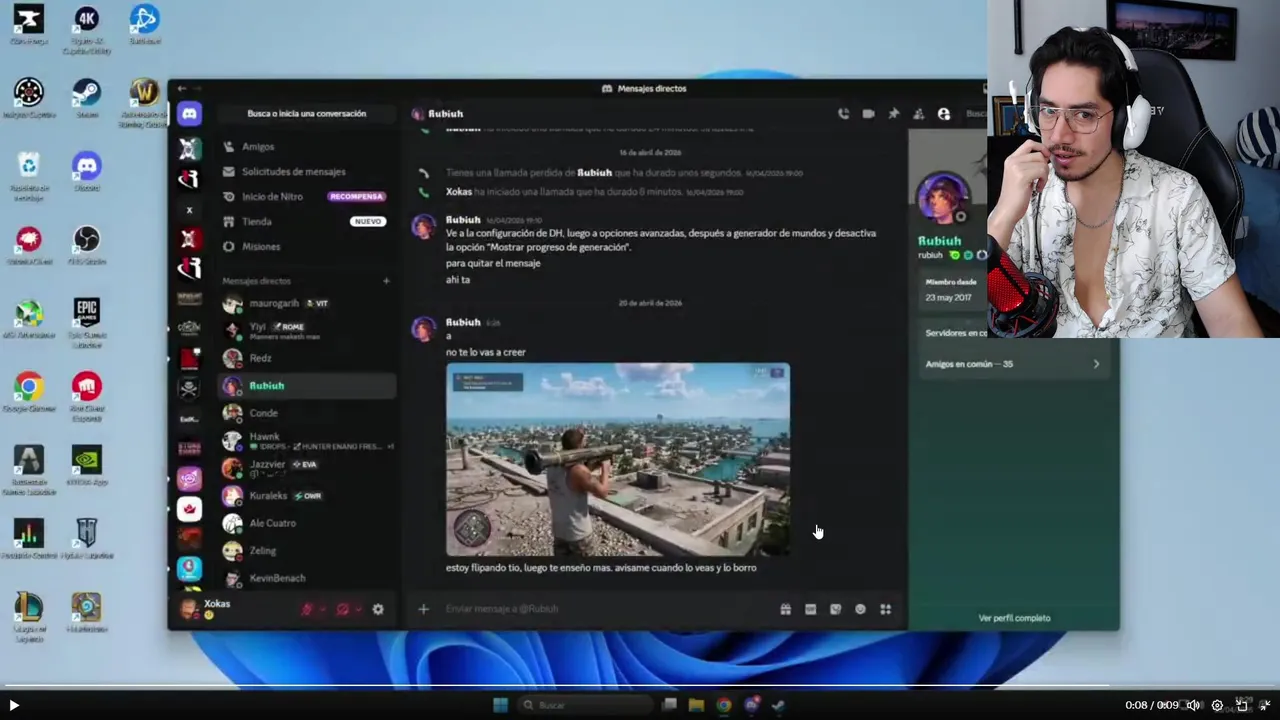Open the Epic Games Launcher desktop shortcut
The image size is (1280, 720).
click(87, 322)
